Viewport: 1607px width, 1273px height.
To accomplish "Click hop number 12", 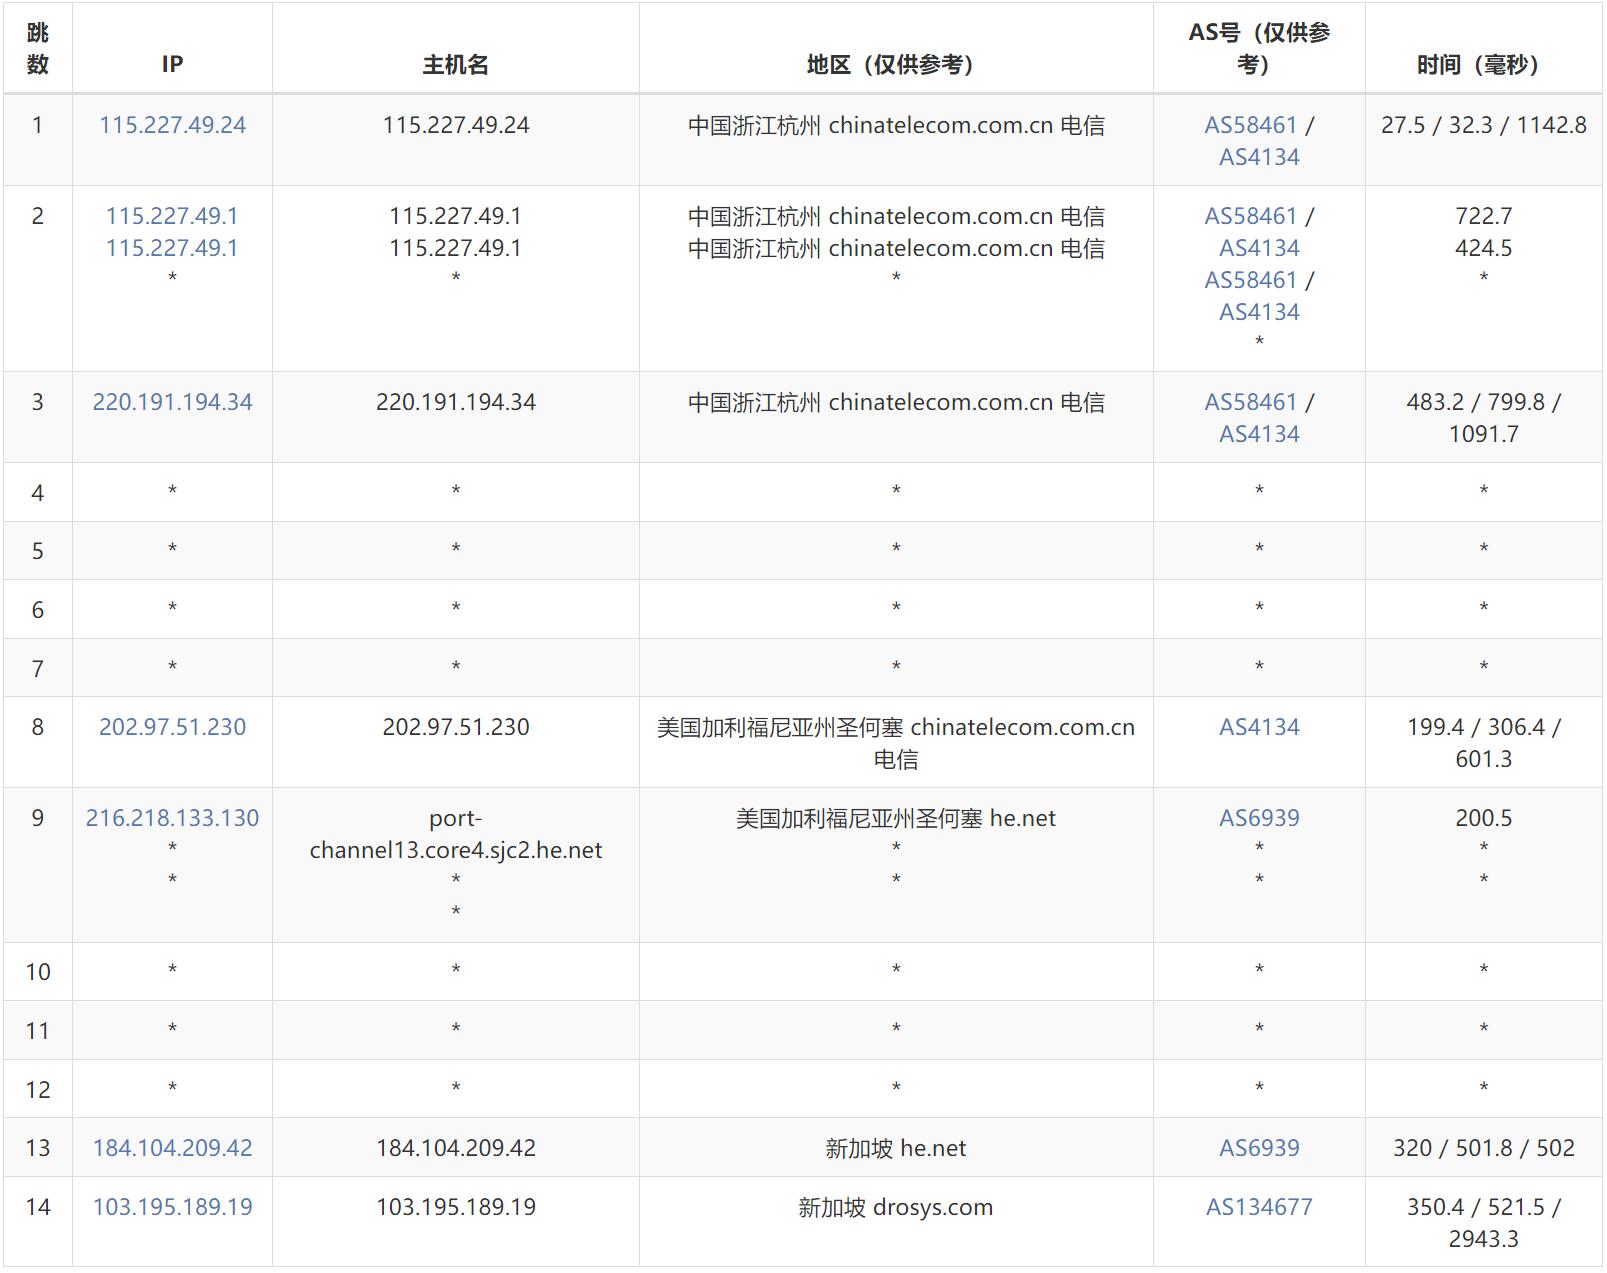I will (37, 1090).
